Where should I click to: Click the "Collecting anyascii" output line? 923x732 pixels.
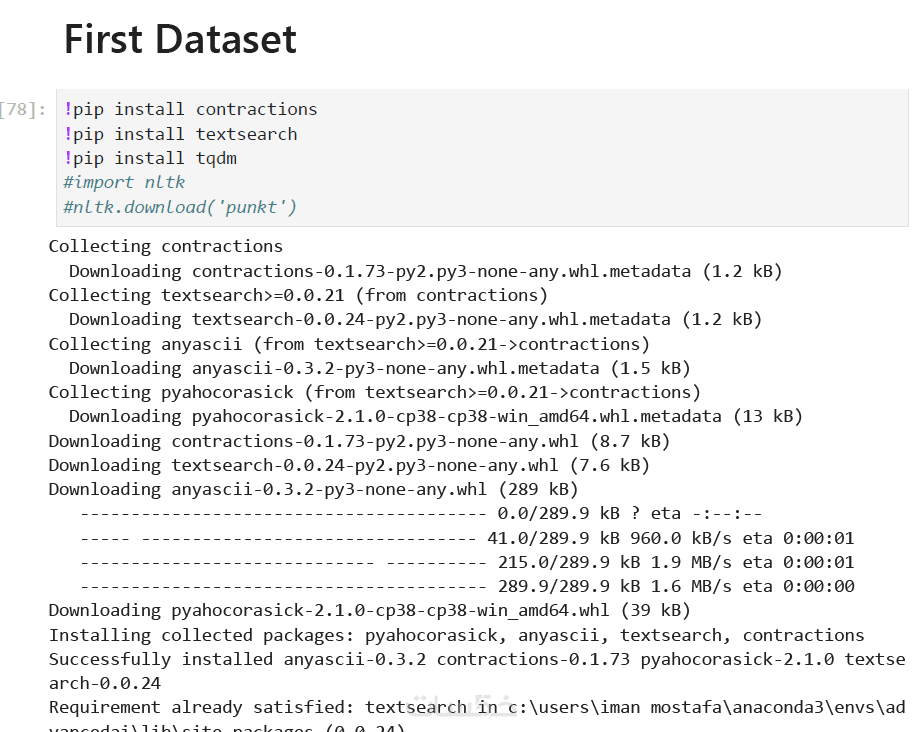(349, 344)
